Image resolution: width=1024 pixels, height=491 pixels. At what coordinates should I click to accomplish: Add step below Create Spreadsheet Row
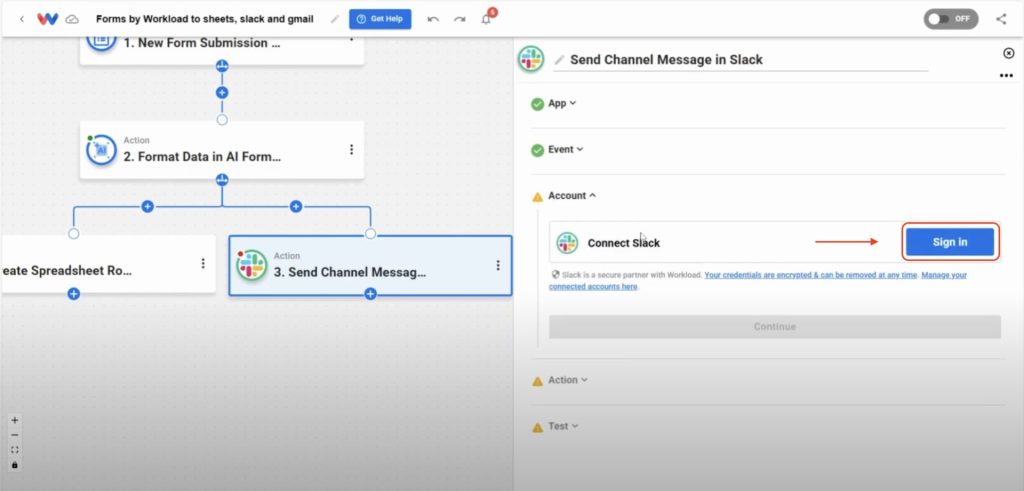pos(74,294)
